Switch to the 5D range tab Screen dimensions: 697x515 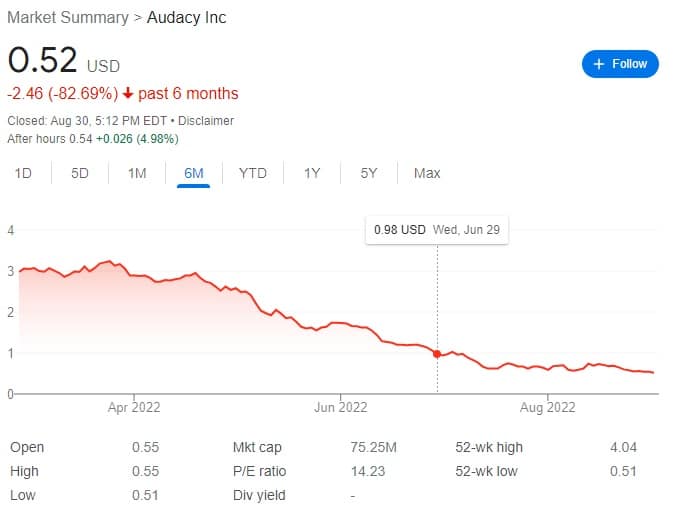80,173
